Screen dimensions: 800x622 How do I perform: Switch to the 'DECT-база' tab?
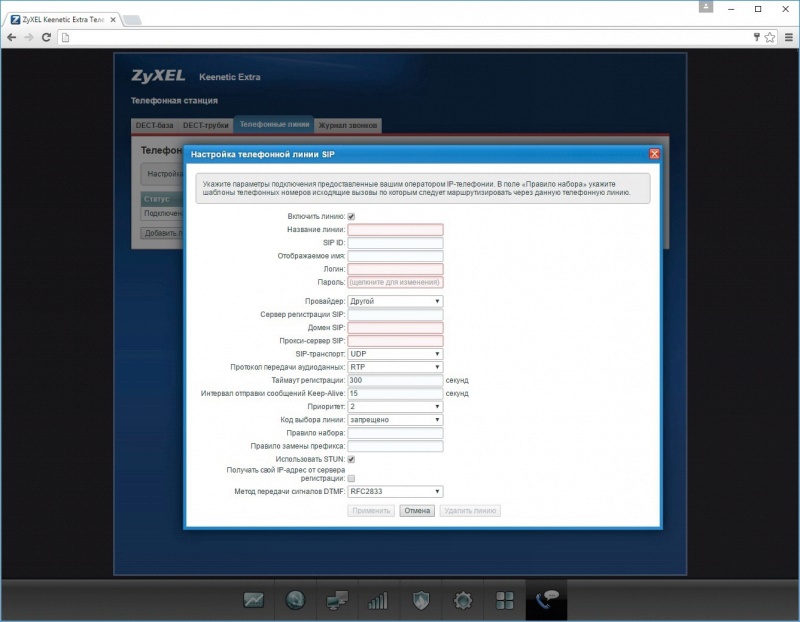click(x=154, y=126)
